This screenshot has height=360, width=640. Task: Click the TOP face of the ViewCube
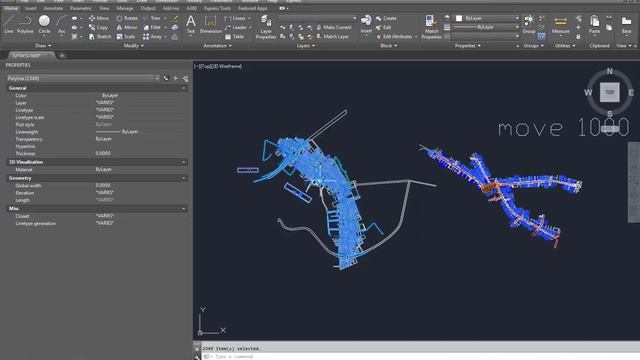coord(609,92)
